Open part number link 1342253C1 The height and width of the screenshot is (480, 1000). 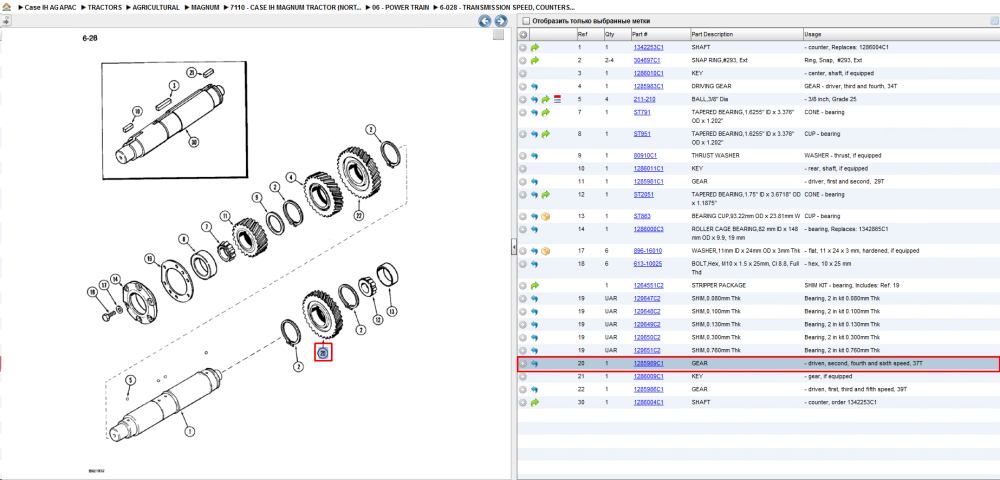tap(648, 47)
